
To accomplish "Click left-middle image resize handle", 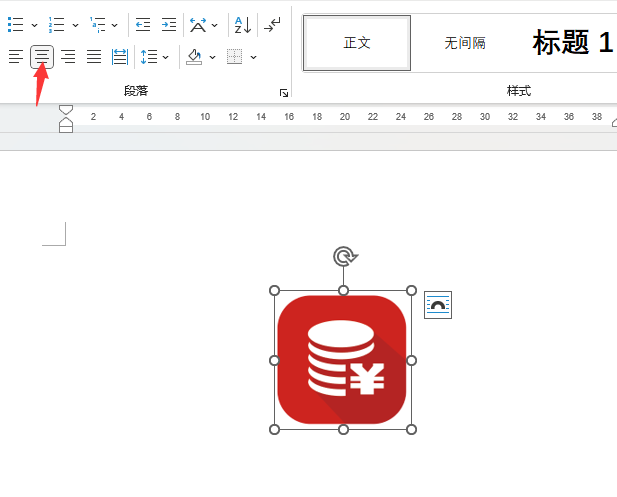I will click(x=274, y=360).
